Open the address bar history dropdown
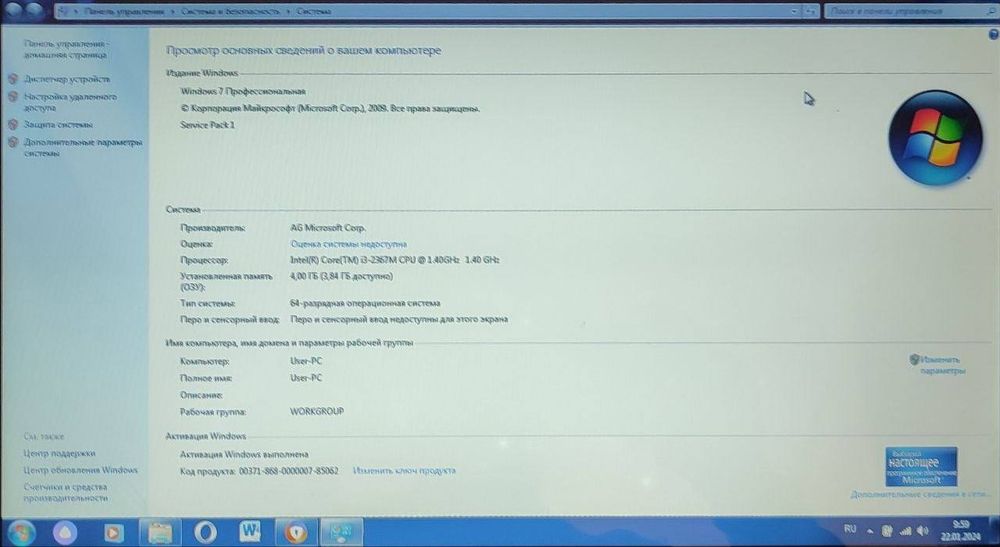This screenshot has width=1000, height=547. click(795, 11)
